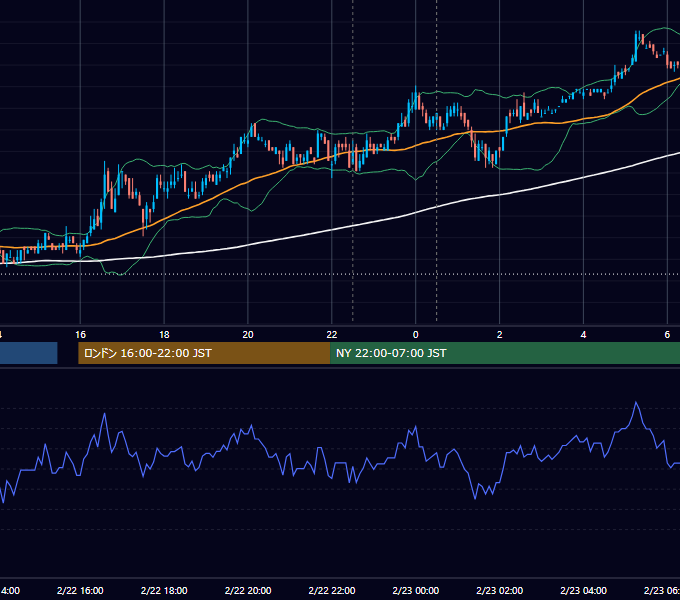Image resolution: width=680 pixels, height=600 pixels.
Task: Click the blue session bar before the ロンドン bar
Action: (29, 353)
